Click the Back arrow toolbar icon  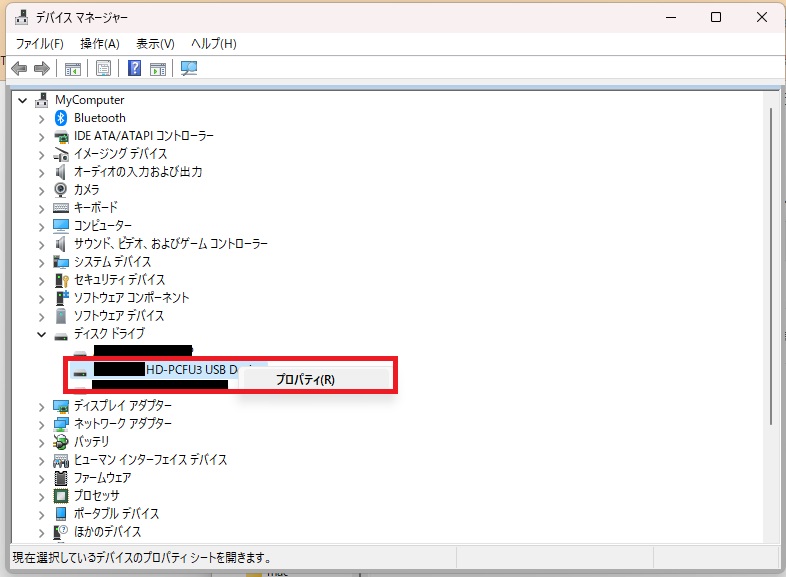[x=19, y=69]
